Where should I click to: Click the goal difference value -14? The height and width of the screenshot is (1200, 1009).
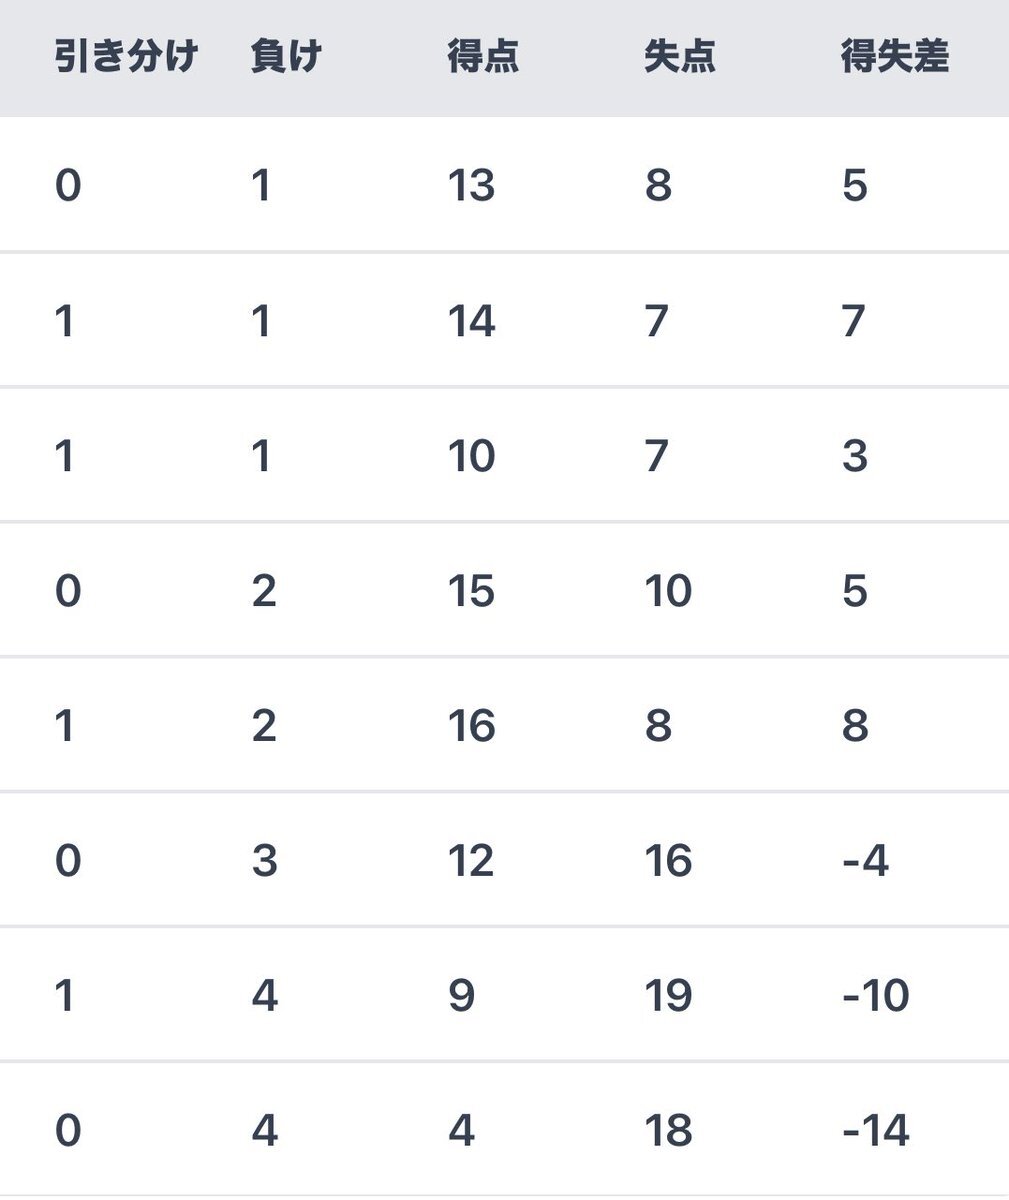[x=876, y=1131]
